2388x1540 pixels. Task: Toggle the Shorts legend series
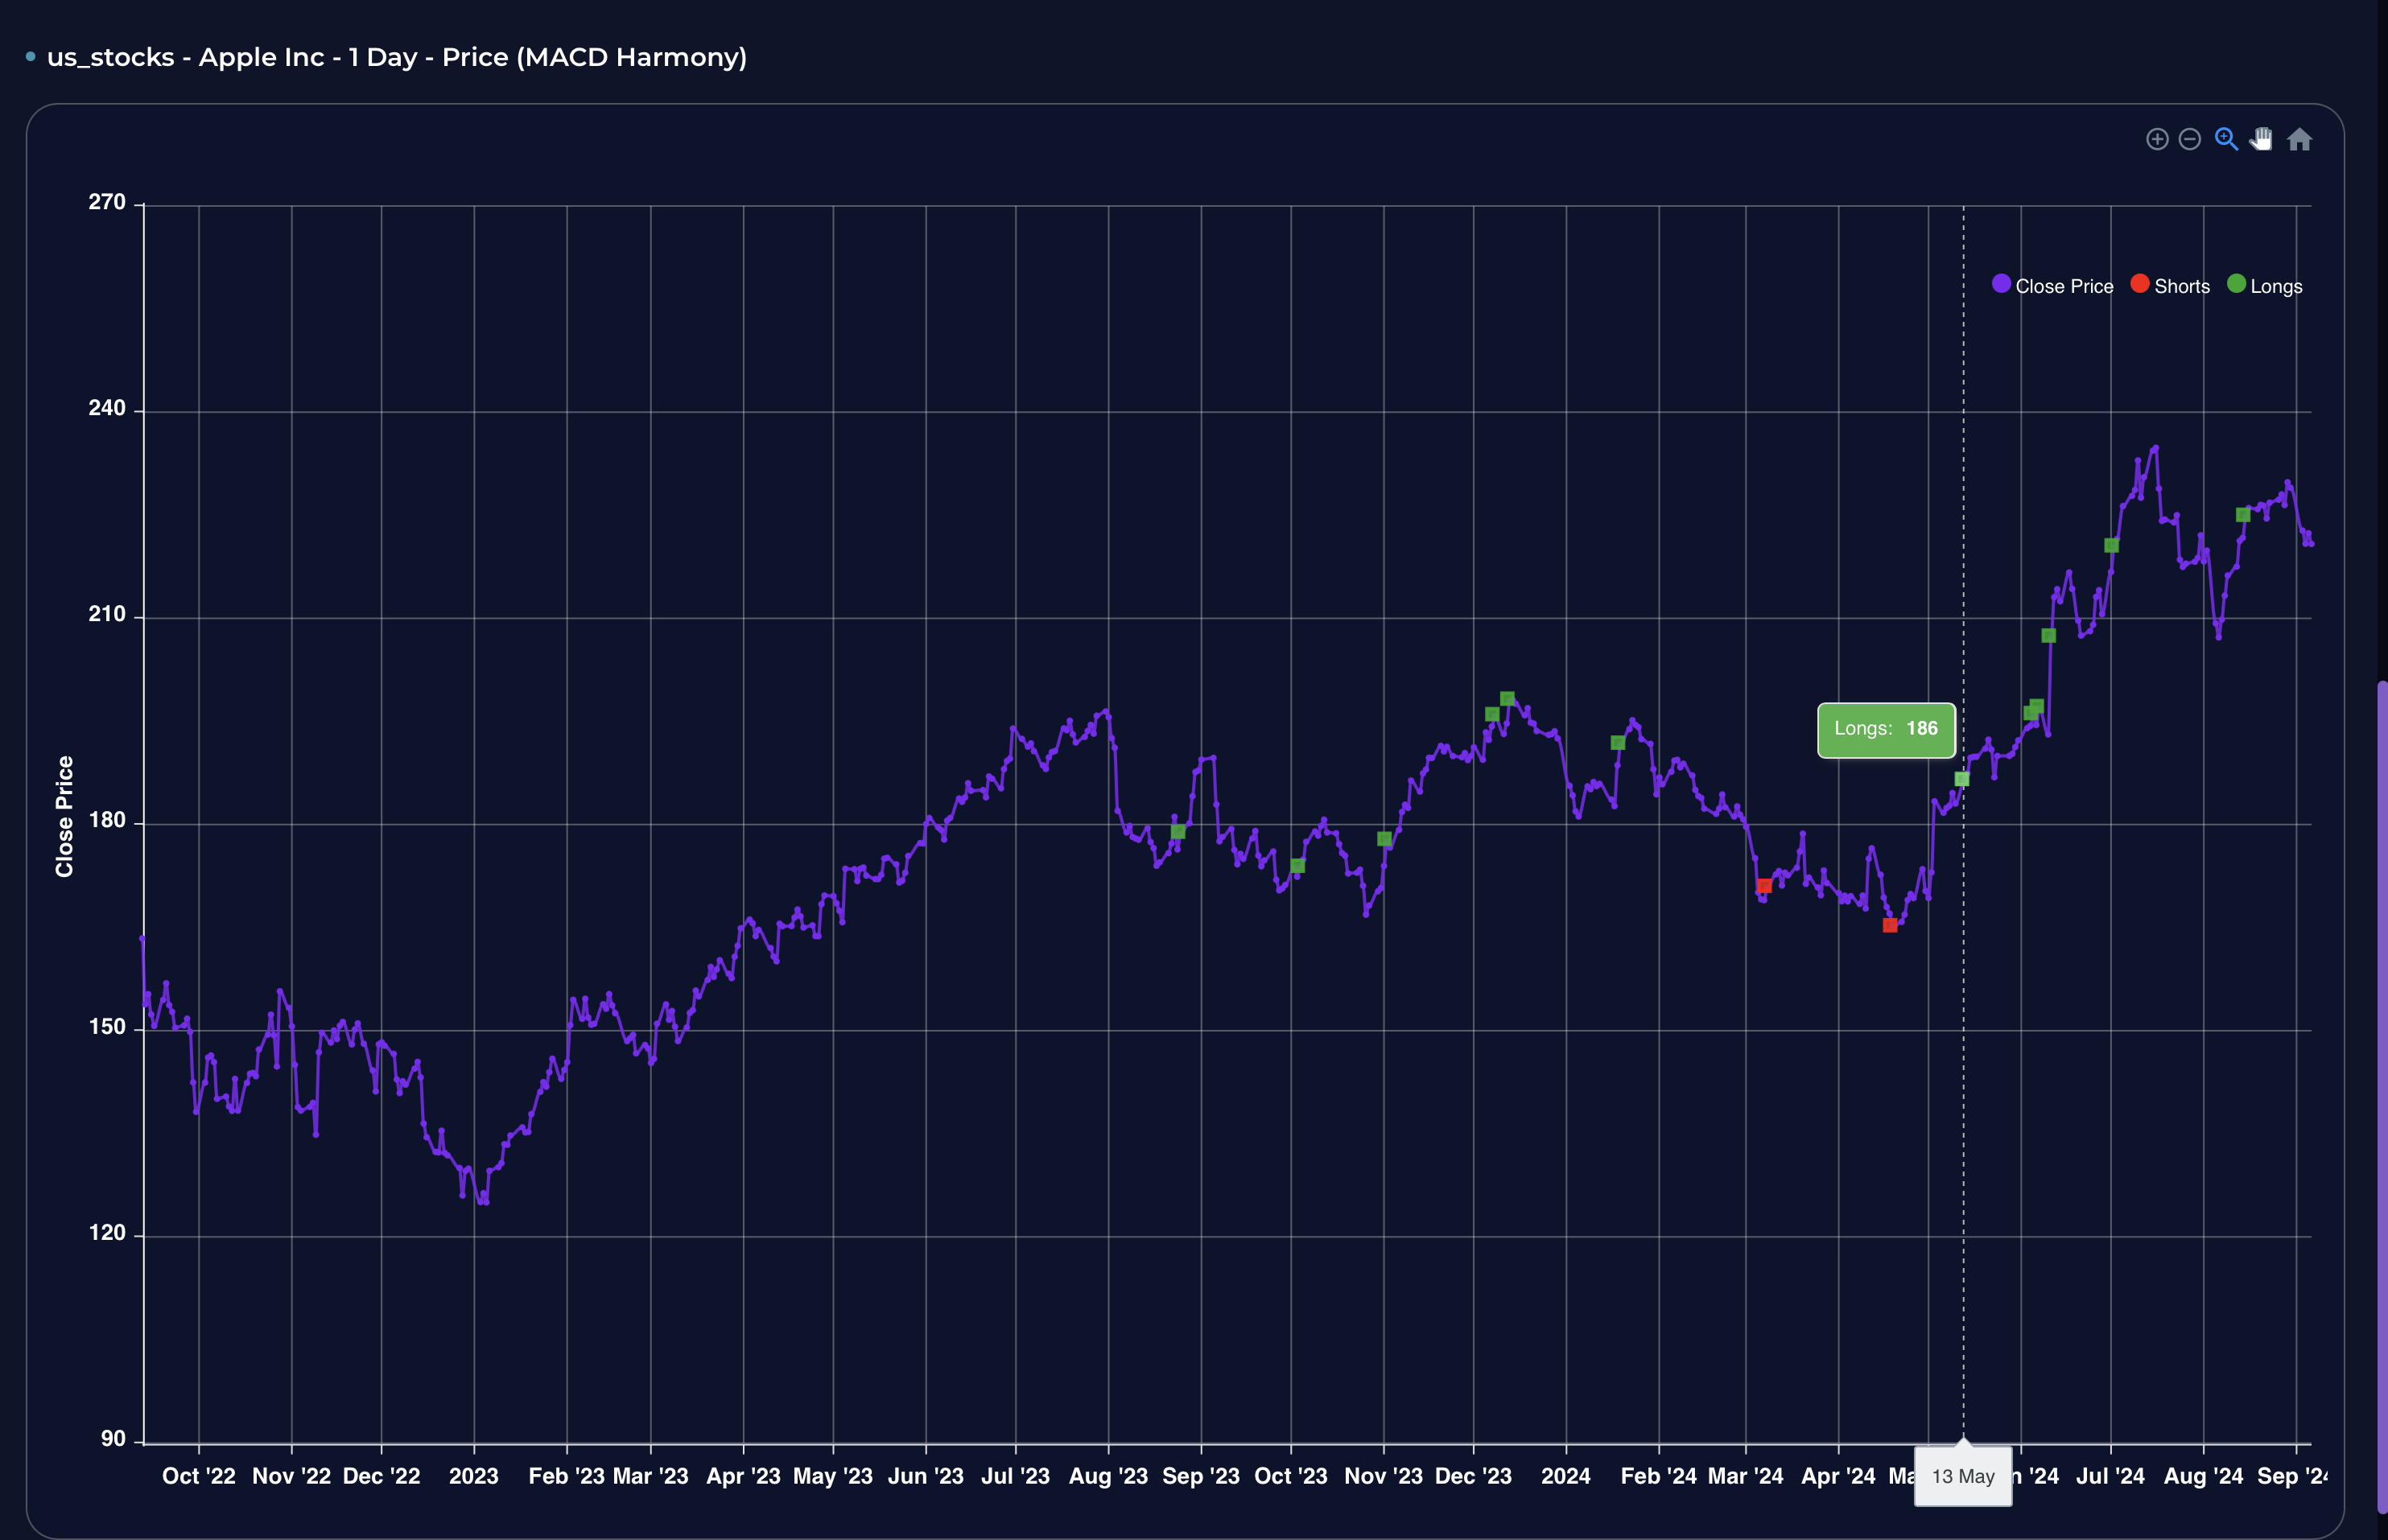point(2171,286)
